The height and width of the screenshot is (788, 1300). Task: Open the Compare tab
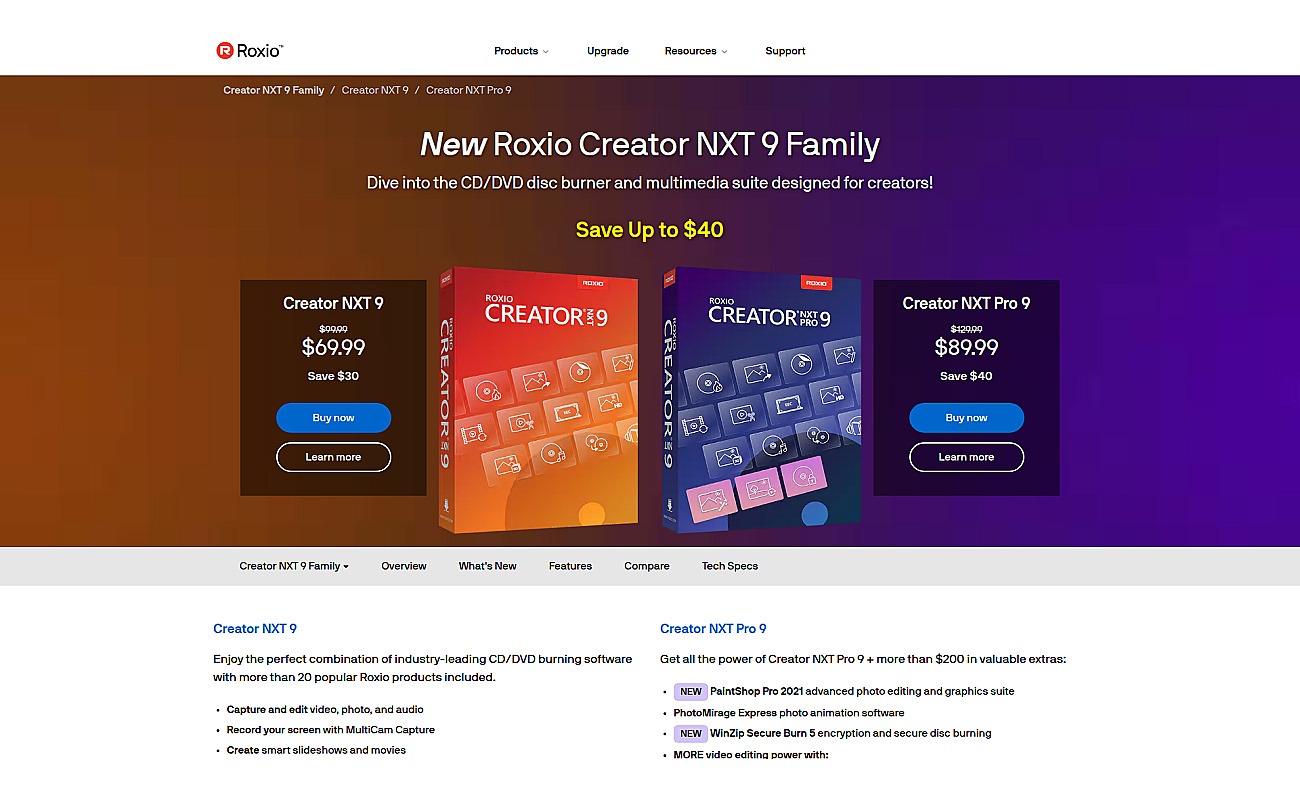pos(647,566)
